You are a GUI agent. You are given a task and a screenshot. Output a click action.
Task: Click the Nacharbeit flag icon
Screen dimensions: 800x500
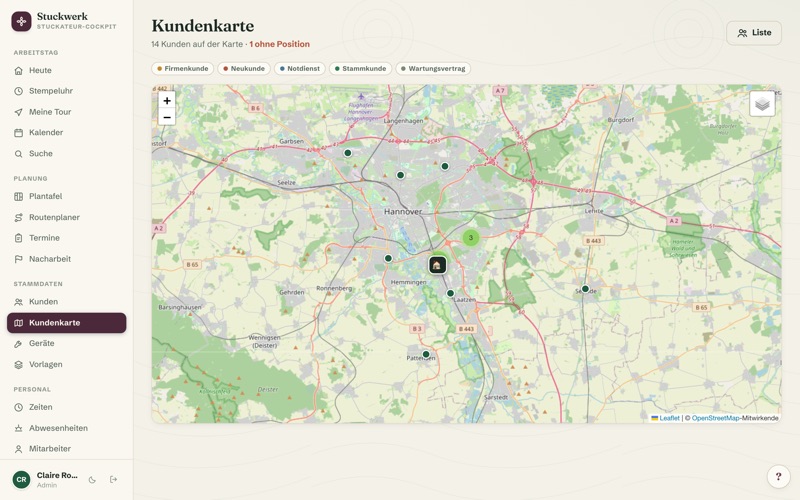click(18, 259)
